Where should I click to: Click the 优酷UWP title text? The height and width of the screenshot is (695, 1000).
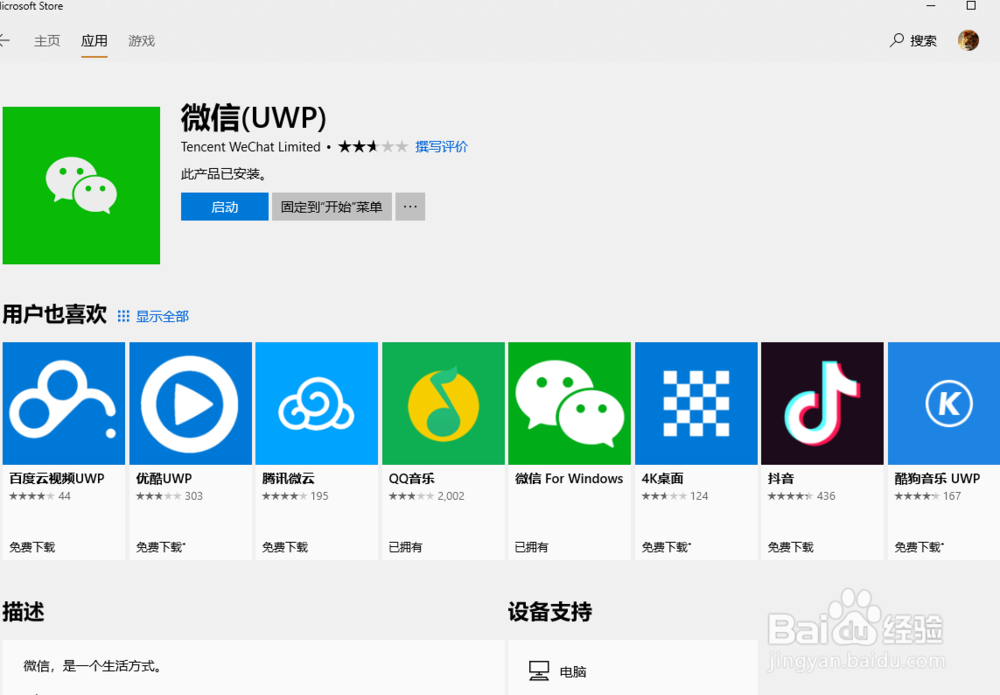click(164, 478)
